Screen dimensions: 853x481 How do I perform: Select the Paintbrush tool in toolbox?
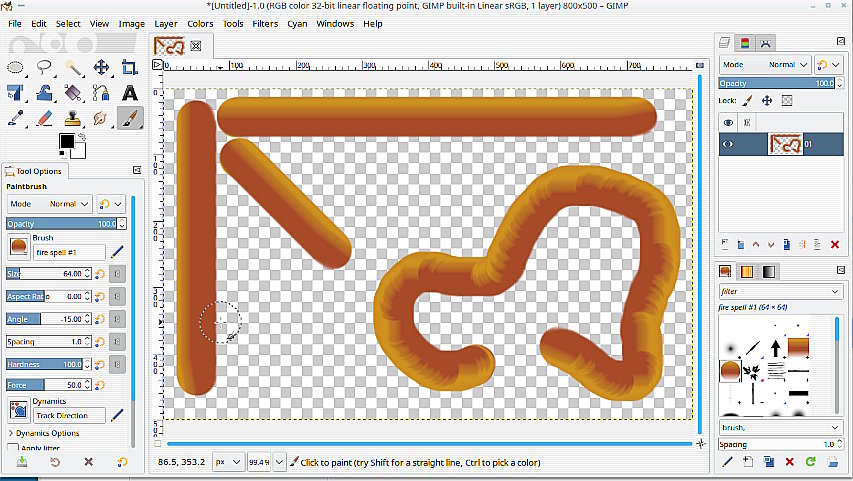(x=129, y=118)
